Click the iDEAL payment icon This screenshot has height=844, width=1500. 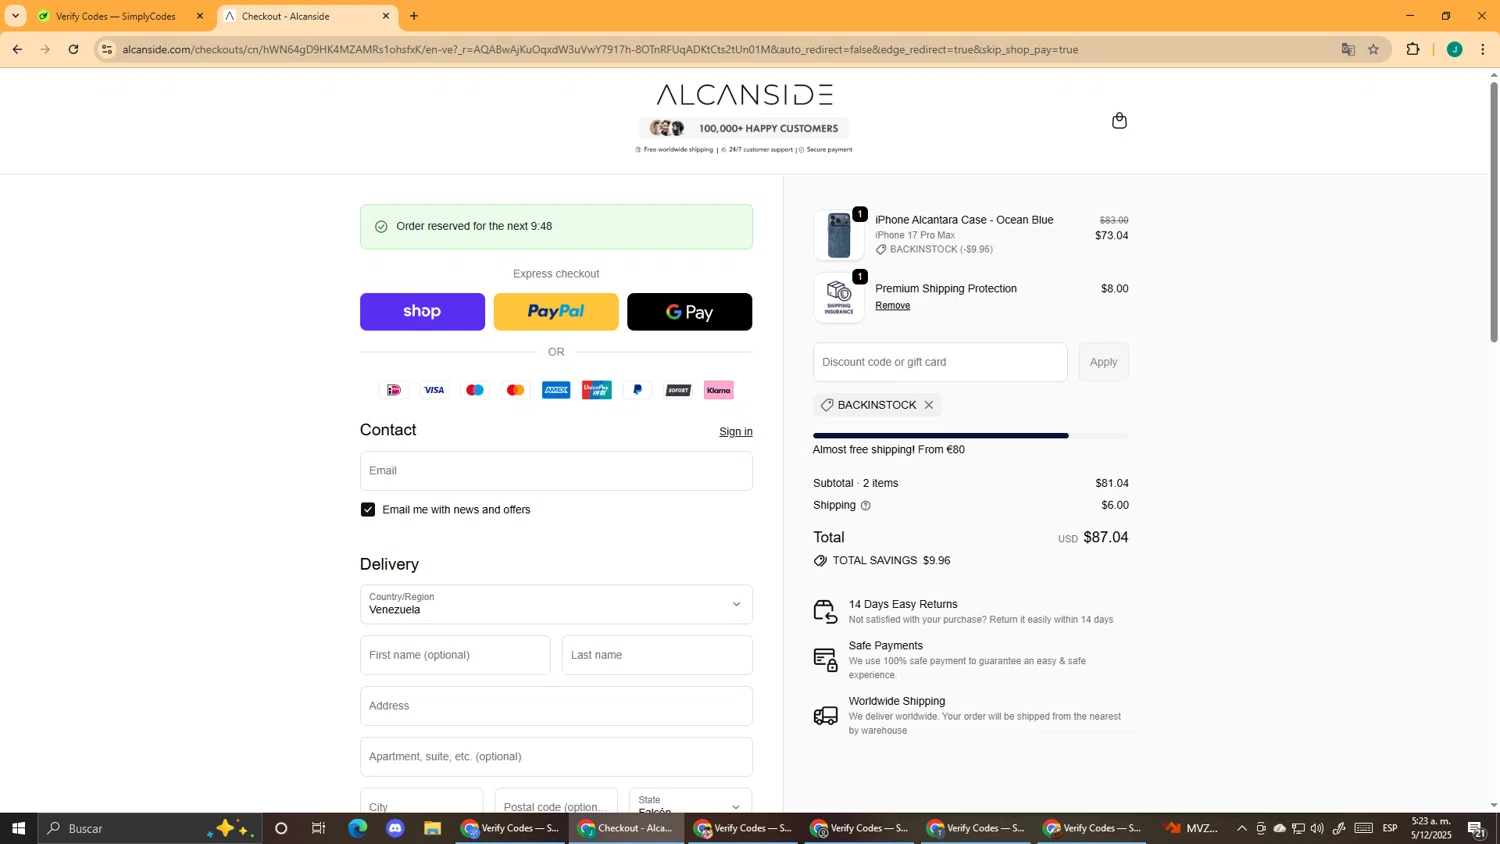coord(394,390)
